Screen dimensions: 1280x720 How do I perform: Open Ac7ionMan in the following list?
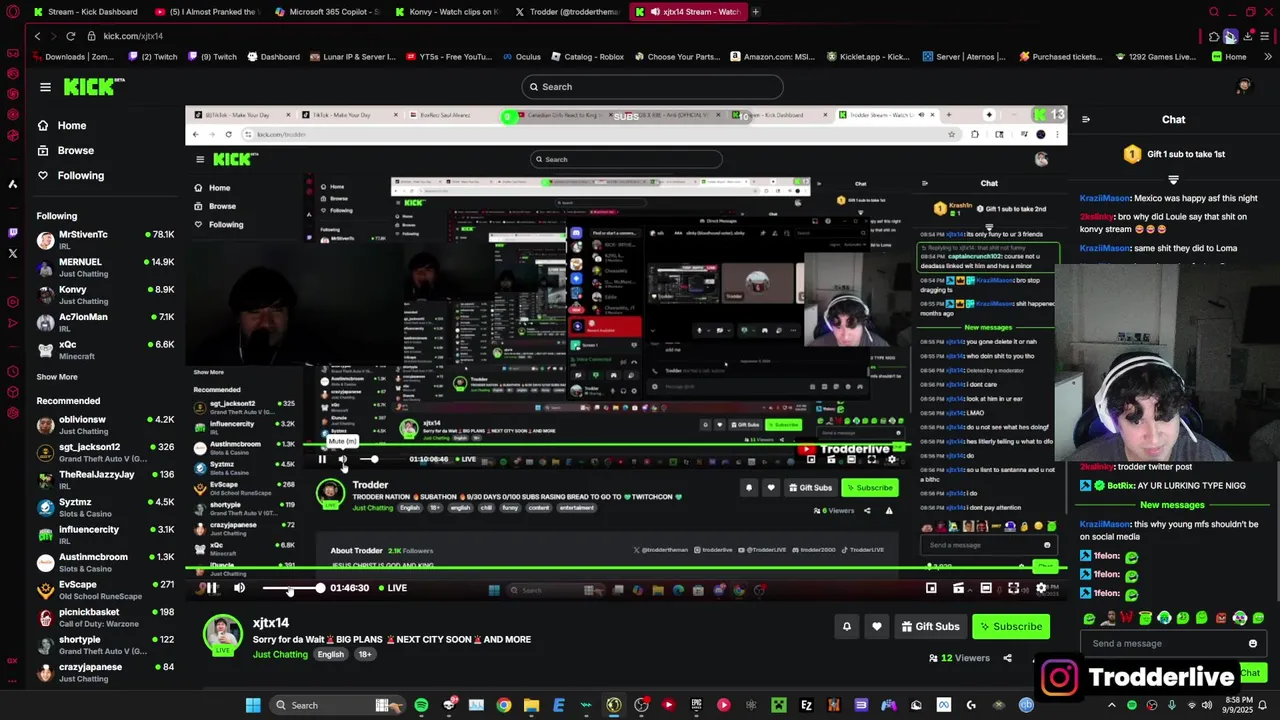point(105,322)
